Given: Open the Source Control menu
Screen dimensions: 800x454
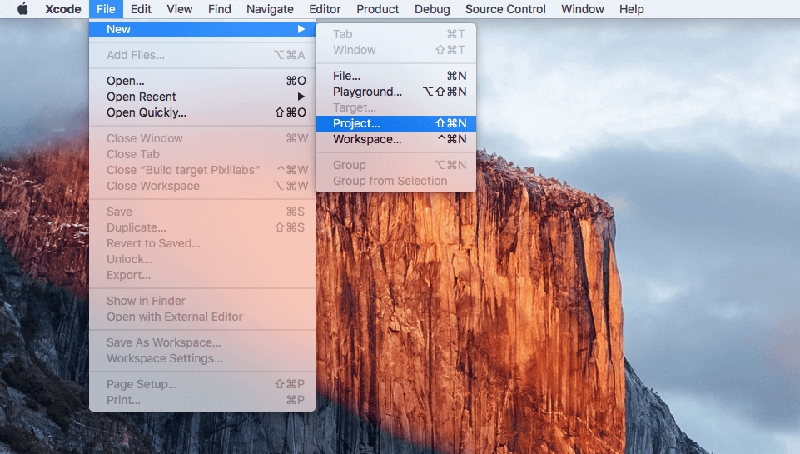Looking at the screenshot, I should (505, 9).
